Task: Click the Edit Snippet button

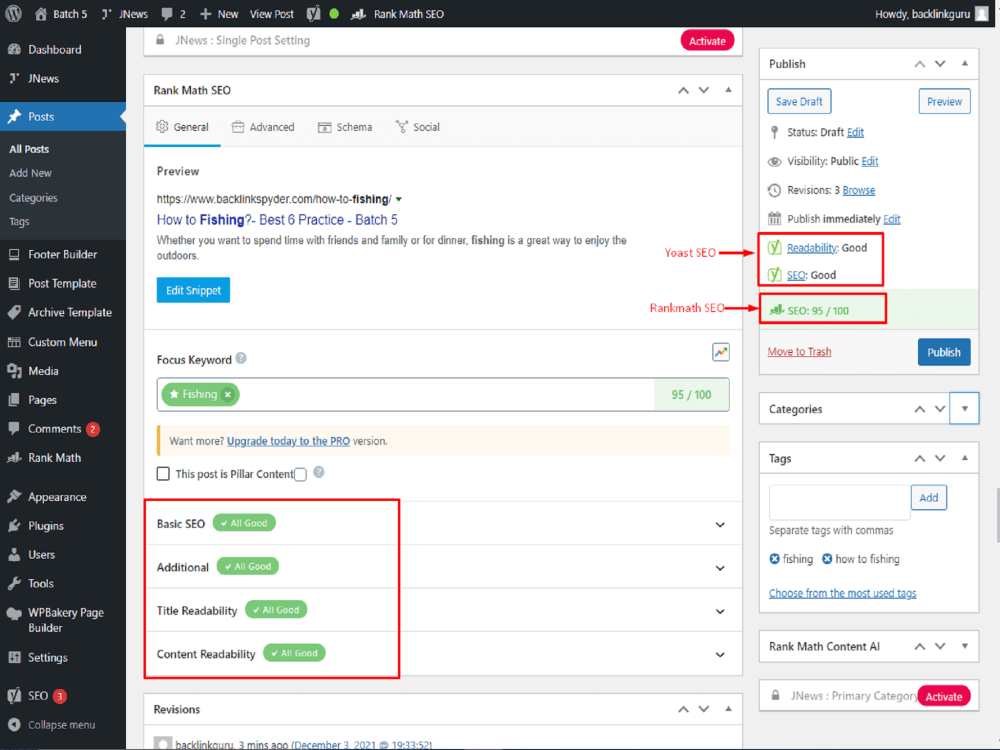Action: coord(193,290)
